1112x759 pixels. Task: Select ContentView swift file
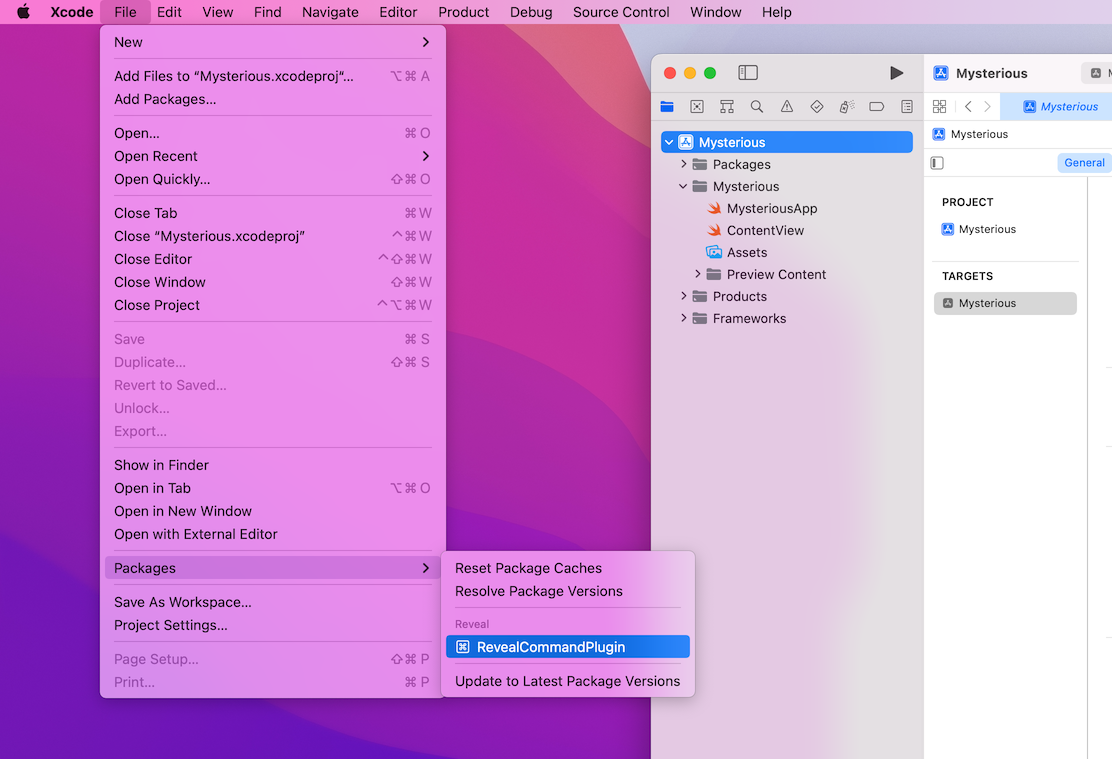pyautogui.click(x=765, y=230)
